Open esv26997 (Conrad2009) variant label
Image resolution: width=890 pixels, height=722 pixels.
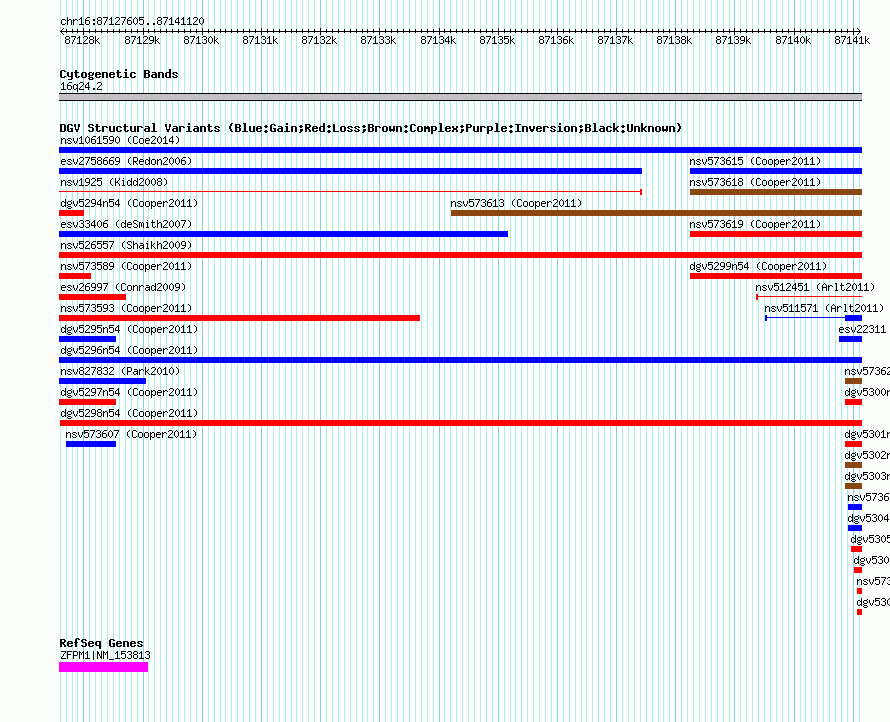coord(123,287)
